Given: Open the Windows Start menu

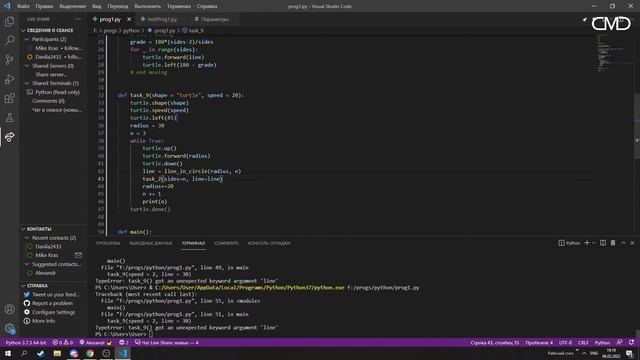Looking at the screenshot, I should tap(8, 353).
